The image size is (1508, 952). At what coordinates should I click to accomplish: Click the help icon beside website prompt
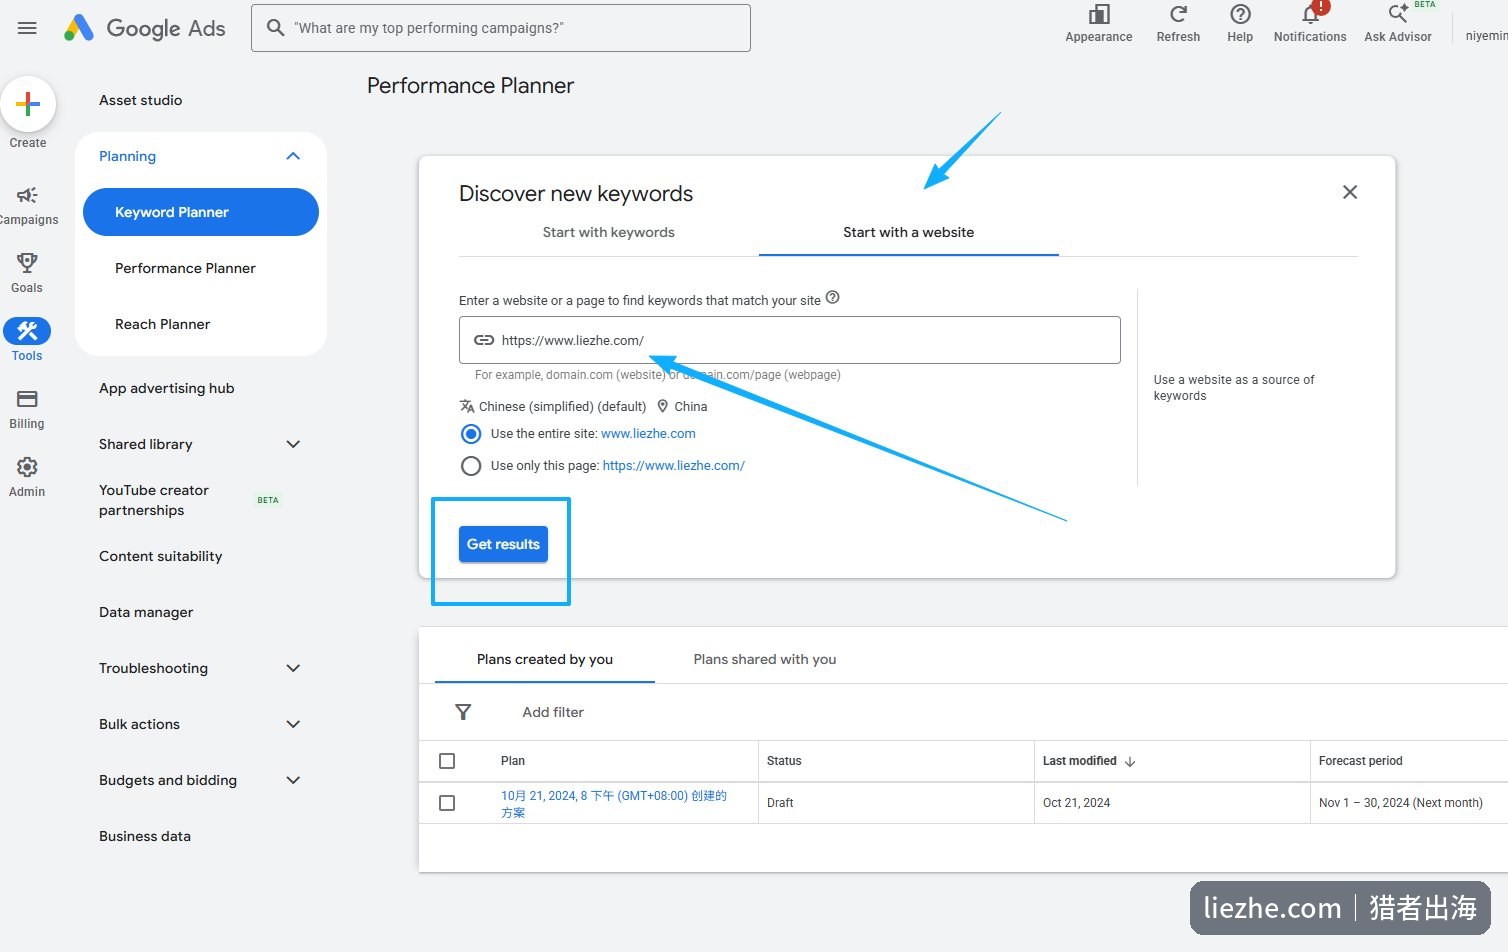coord(832,298)
